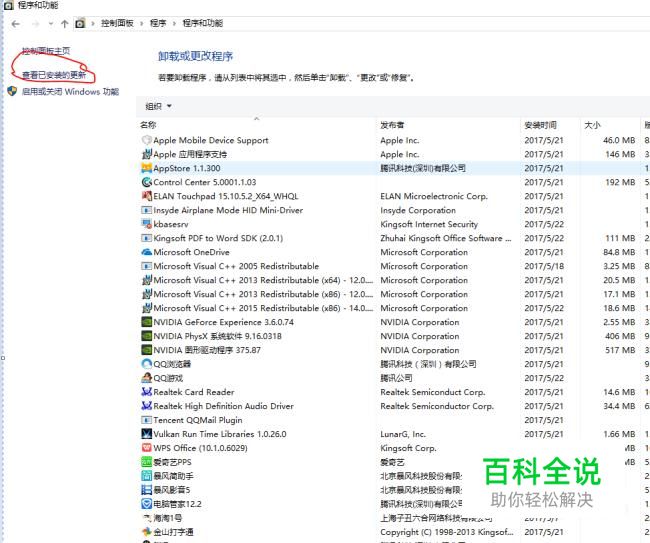
Task: Click the Tencent QQMail Plugin icon
Action: [x=146, y=420]
